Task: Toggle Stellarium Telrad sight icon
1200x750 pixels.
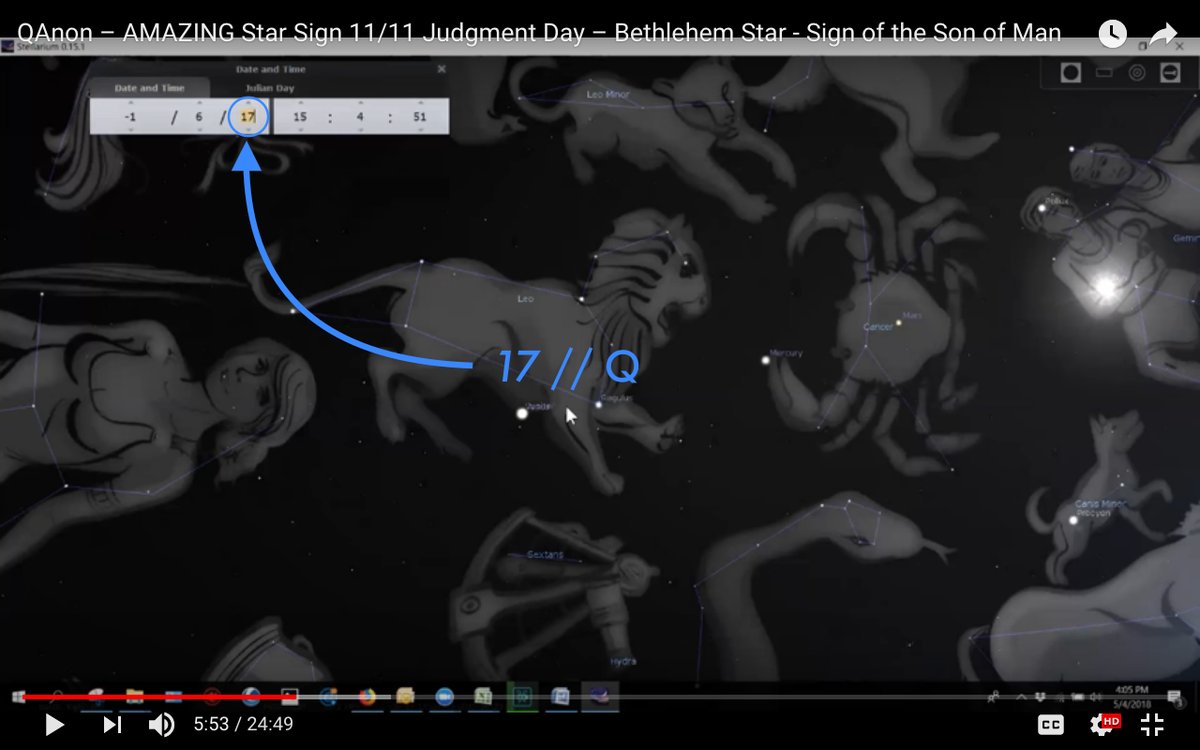Action: 1137,72
